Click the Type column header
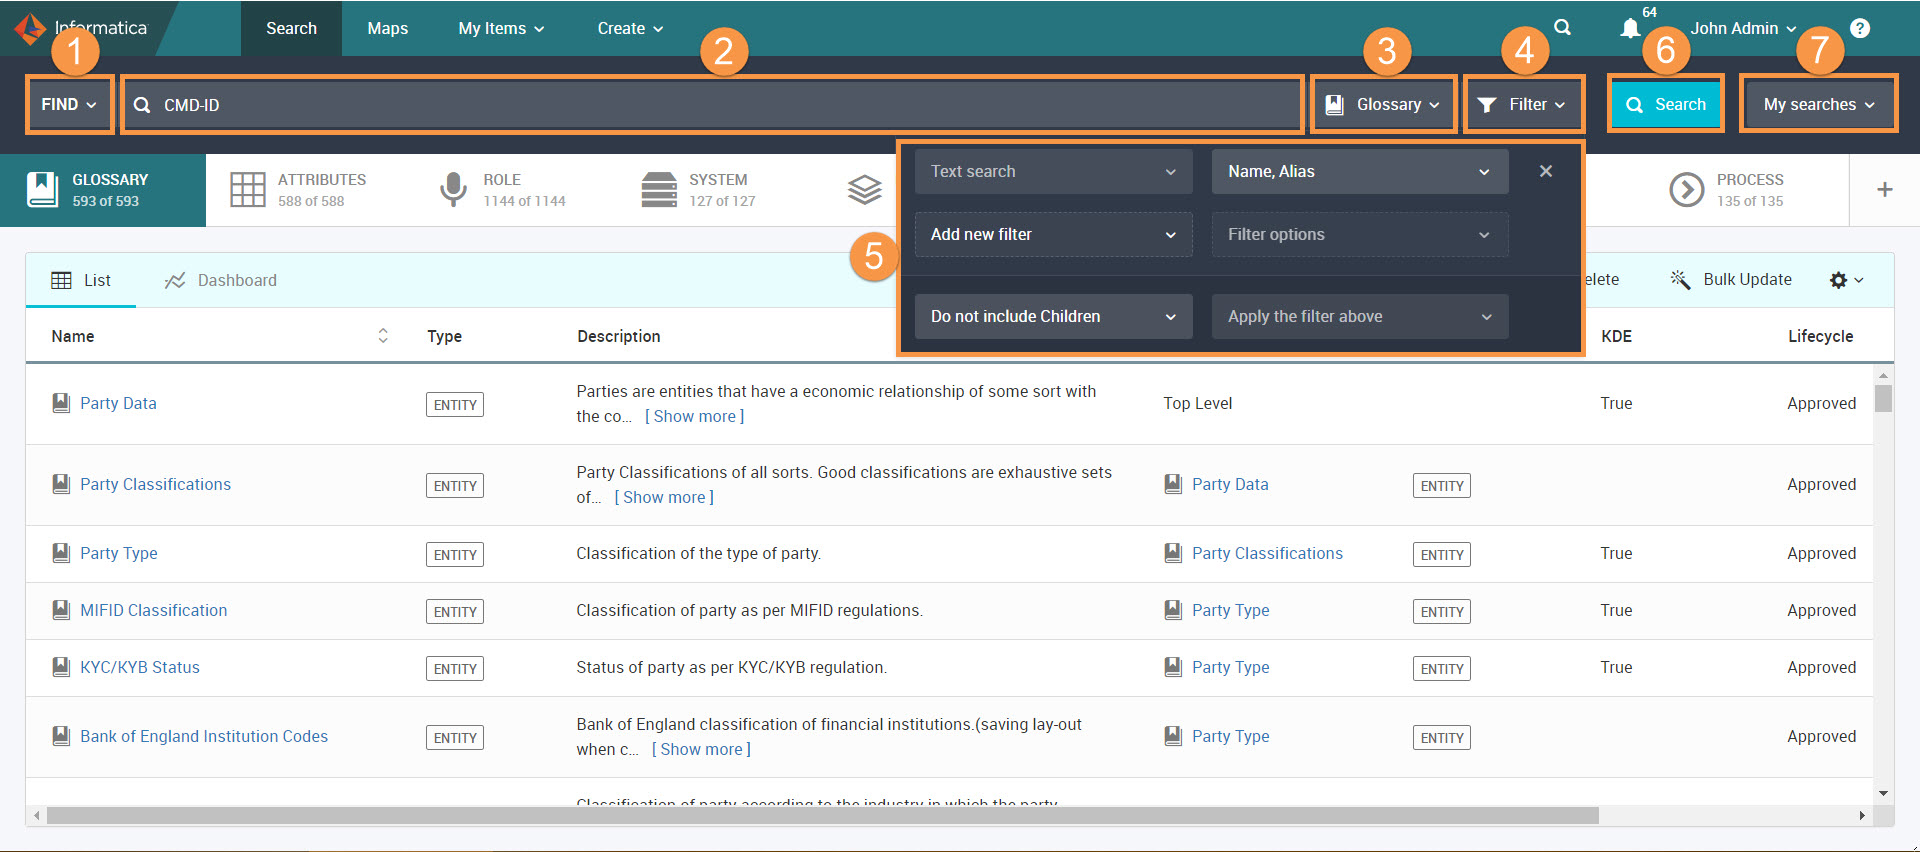This screenshot has height=852, width=1920. [x=444, y=336]
